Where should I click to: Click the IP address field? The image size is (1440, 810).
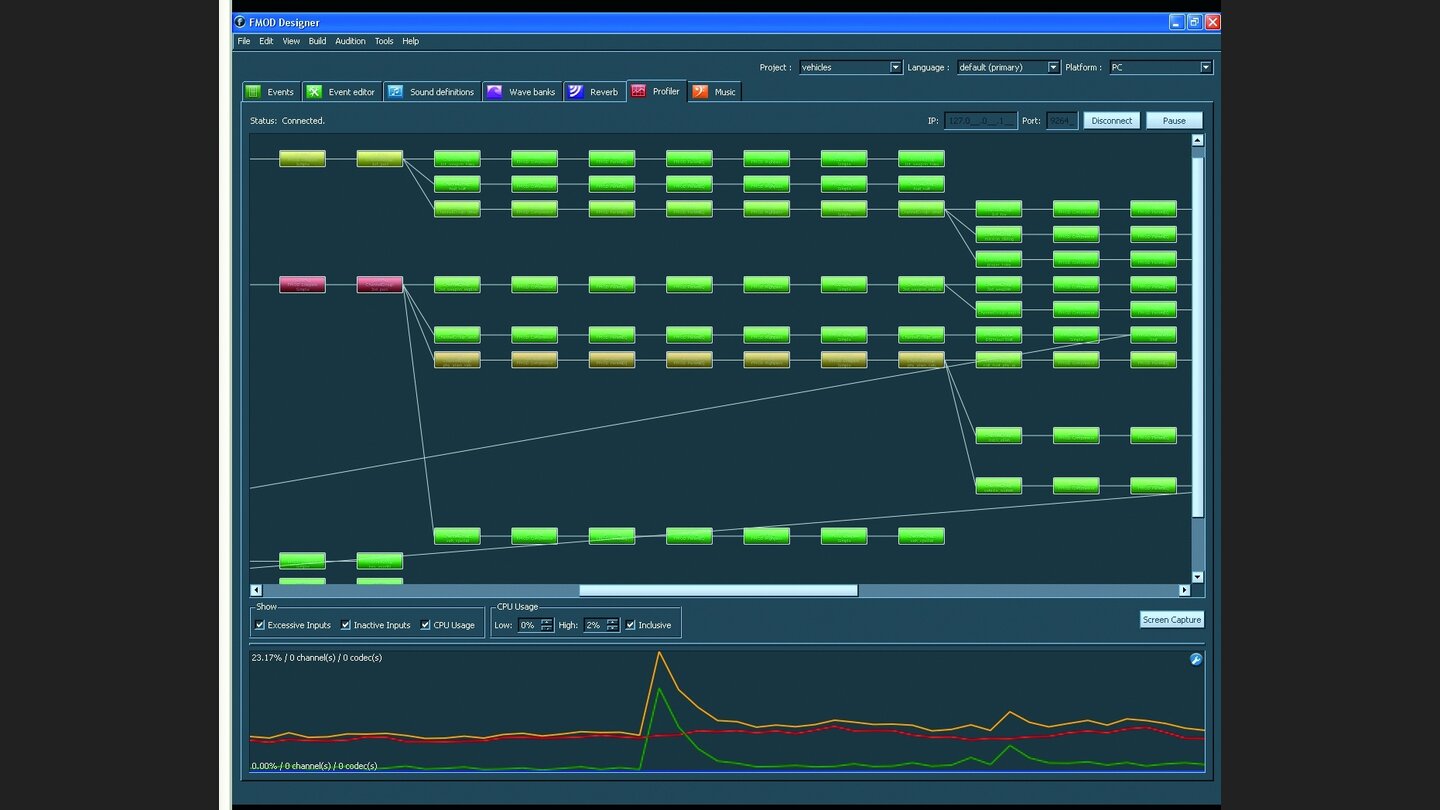coord(981,120)
